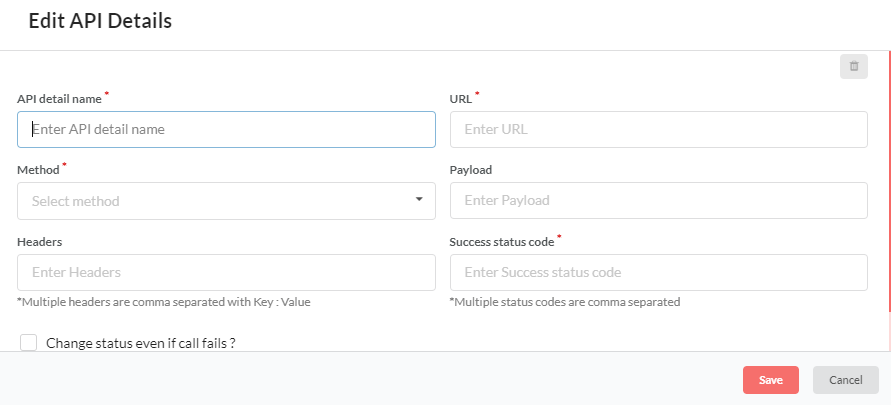Focus the Success status code field
891x405 pixels.
coord(659,273)
